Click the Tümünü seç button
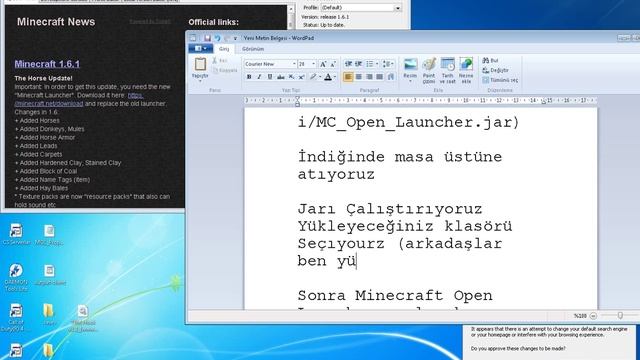Screen dimensions: 640x360 click(x=500, y=80)
